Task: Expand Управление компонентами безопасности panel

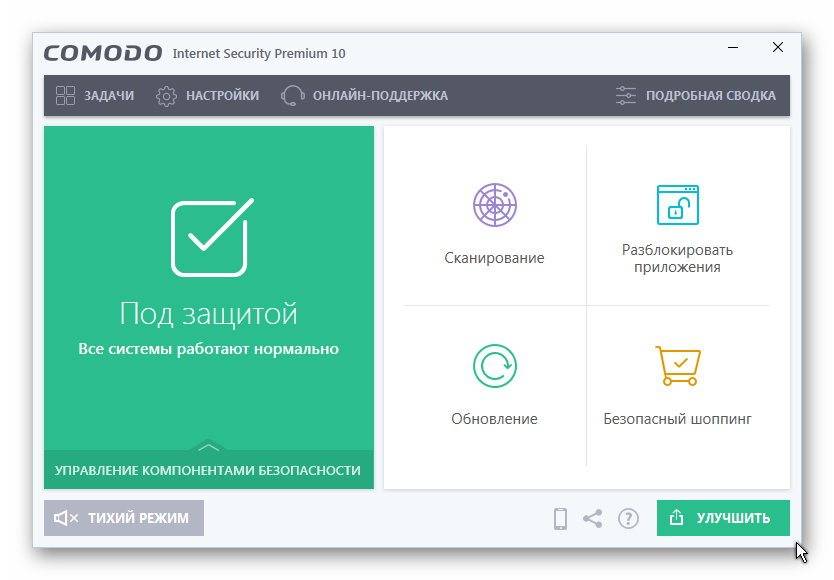Action: pos(208,470)
